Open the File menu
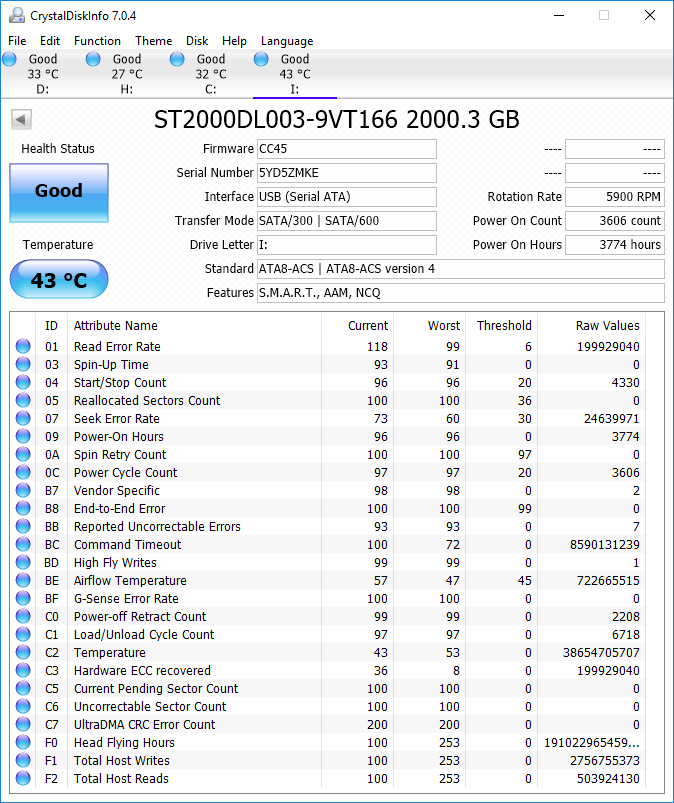 (x=17, y=41)
